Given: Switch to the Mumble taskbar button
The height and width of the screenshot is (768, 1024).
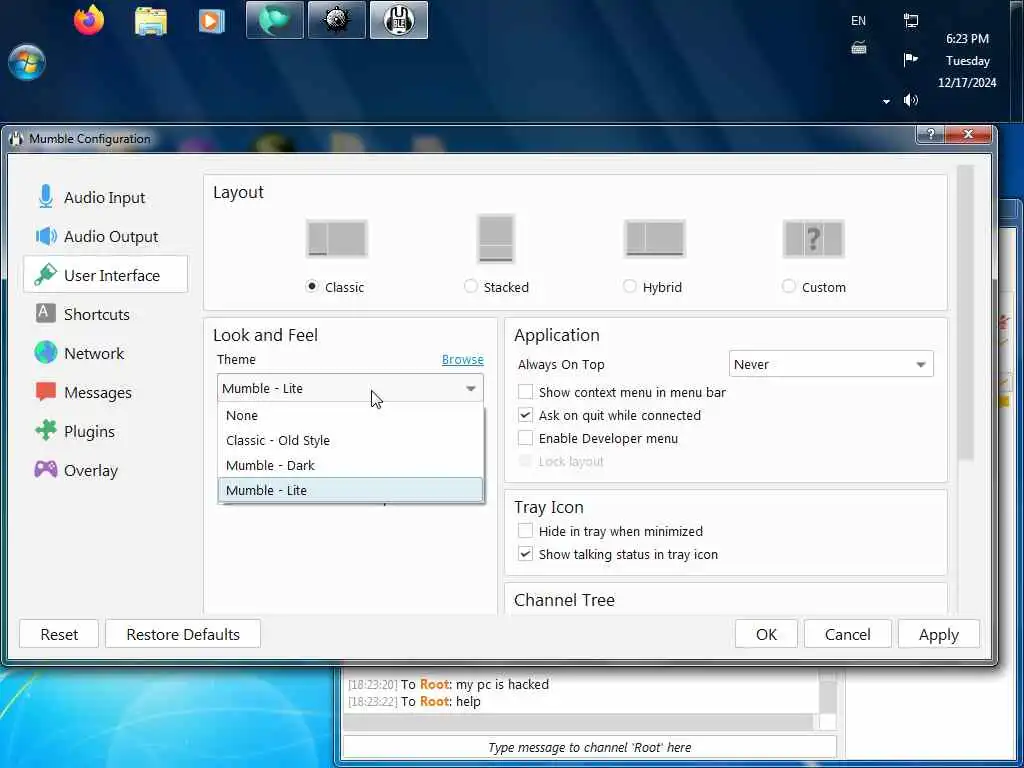Looking at the screenshot, I should [398, 20].
